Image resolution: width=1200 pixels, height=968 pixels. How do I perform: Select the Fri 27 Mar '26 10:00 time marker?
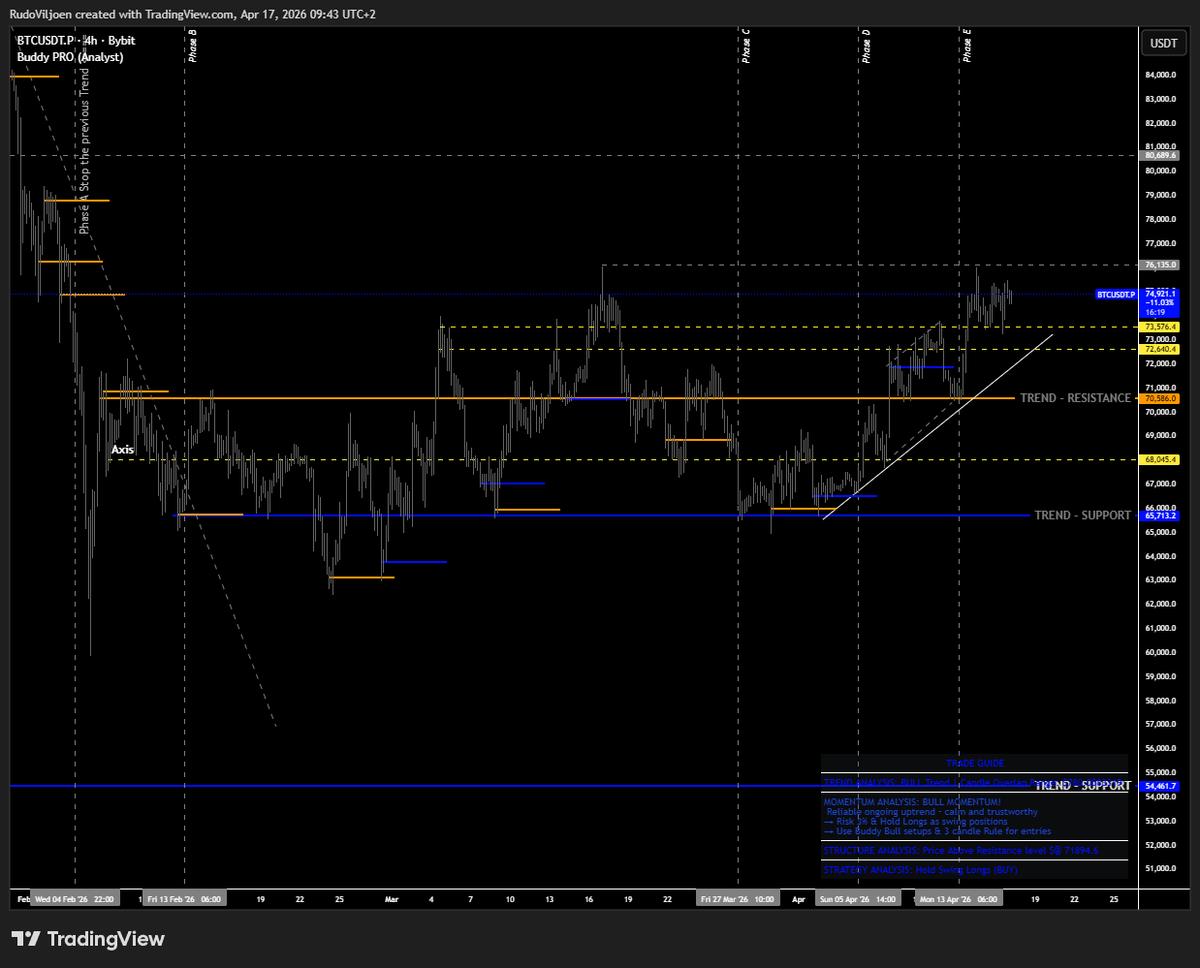tap(737, 899)
